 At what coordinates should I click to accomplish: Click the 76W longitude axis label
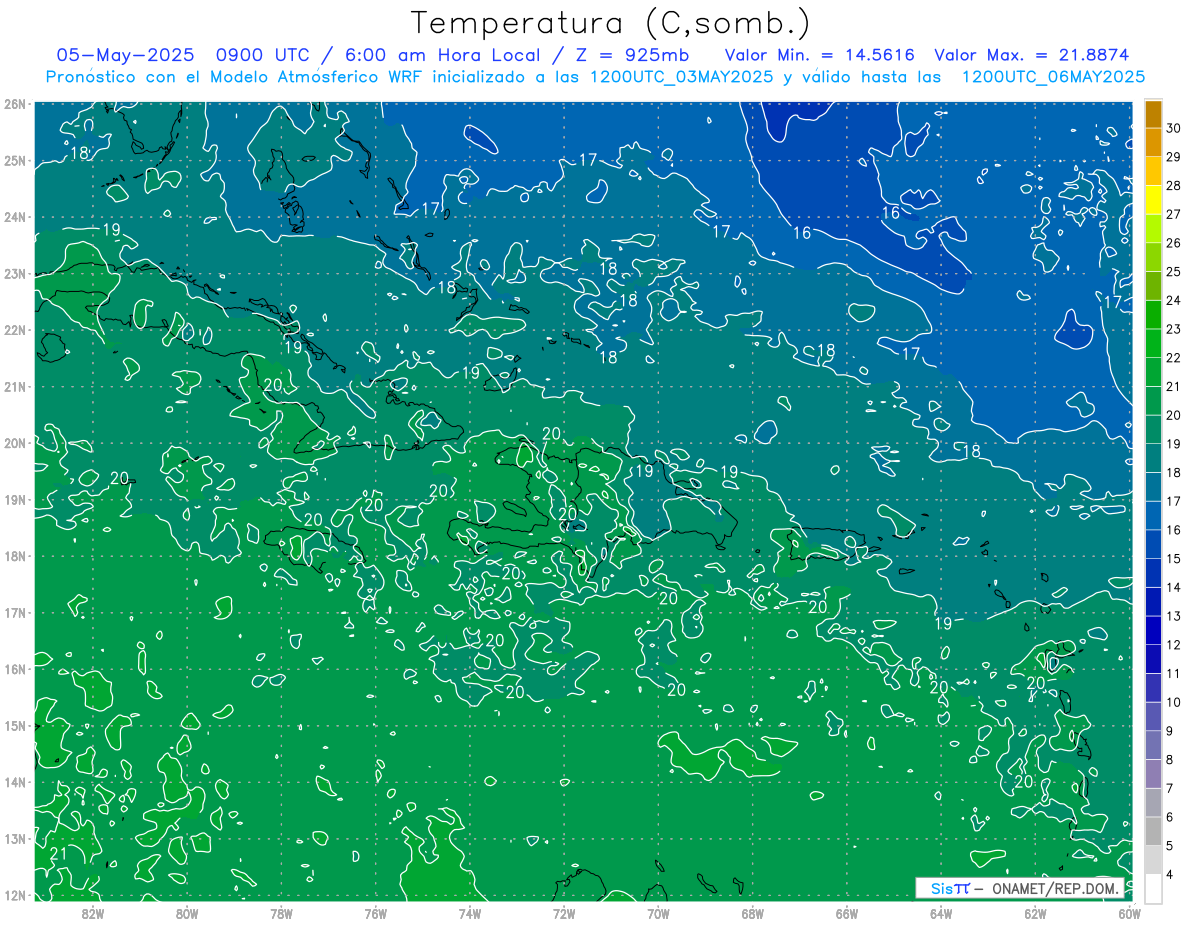point(376,913)
